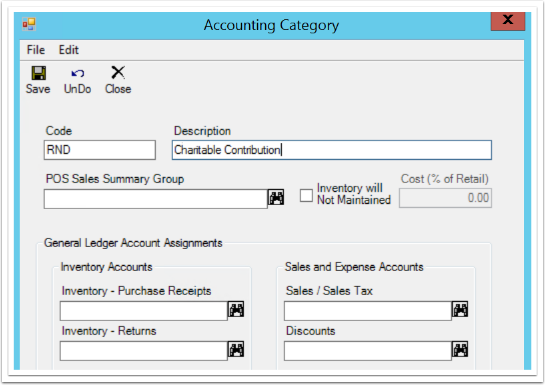This screenshot has width=545, height=385.
Task: Open the Edit menu
Action: (x=68, y=50)
